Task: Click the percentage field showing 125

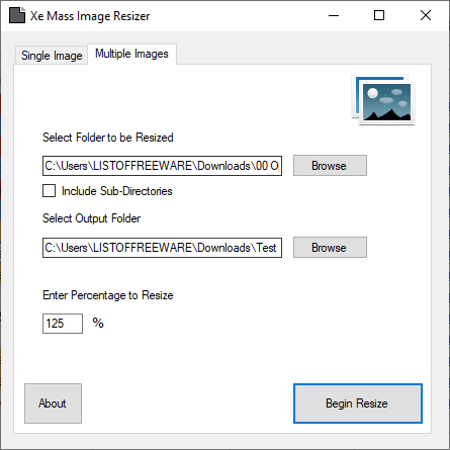Action: point(63,323)
